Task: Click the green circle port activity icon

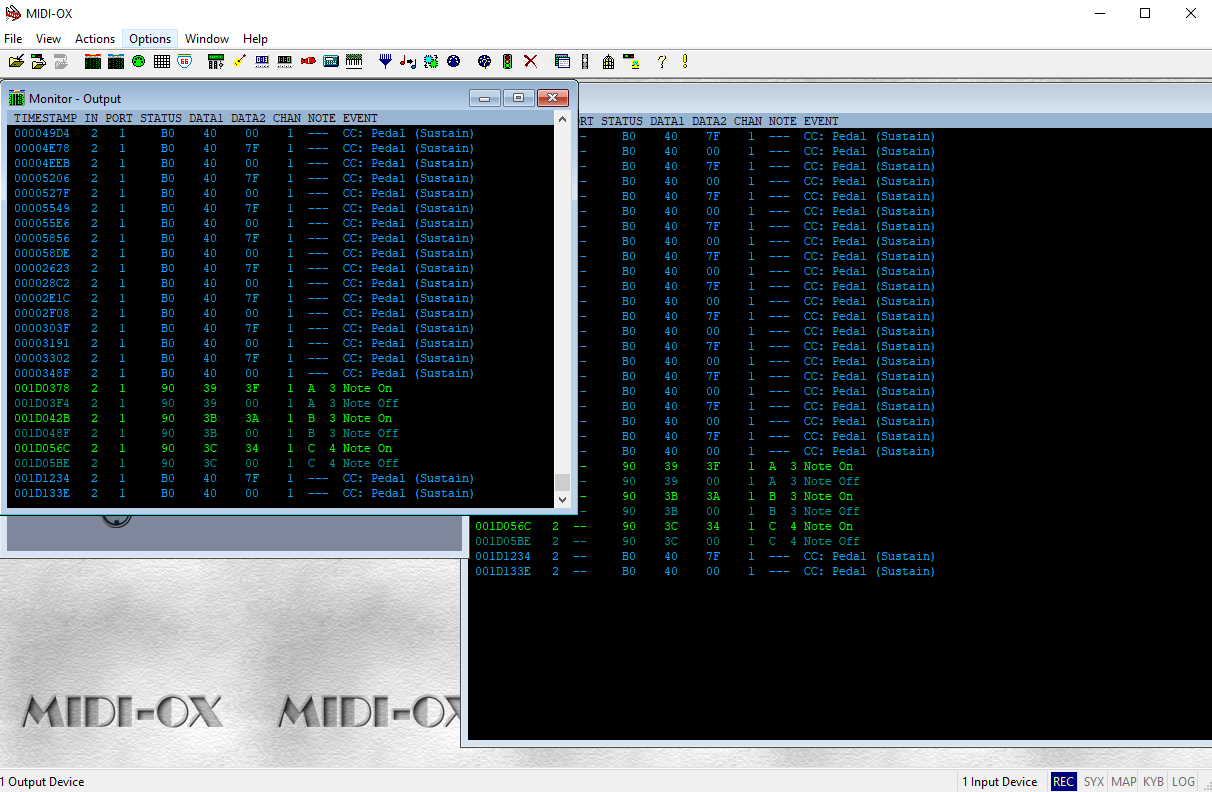Action: (138, 61)
